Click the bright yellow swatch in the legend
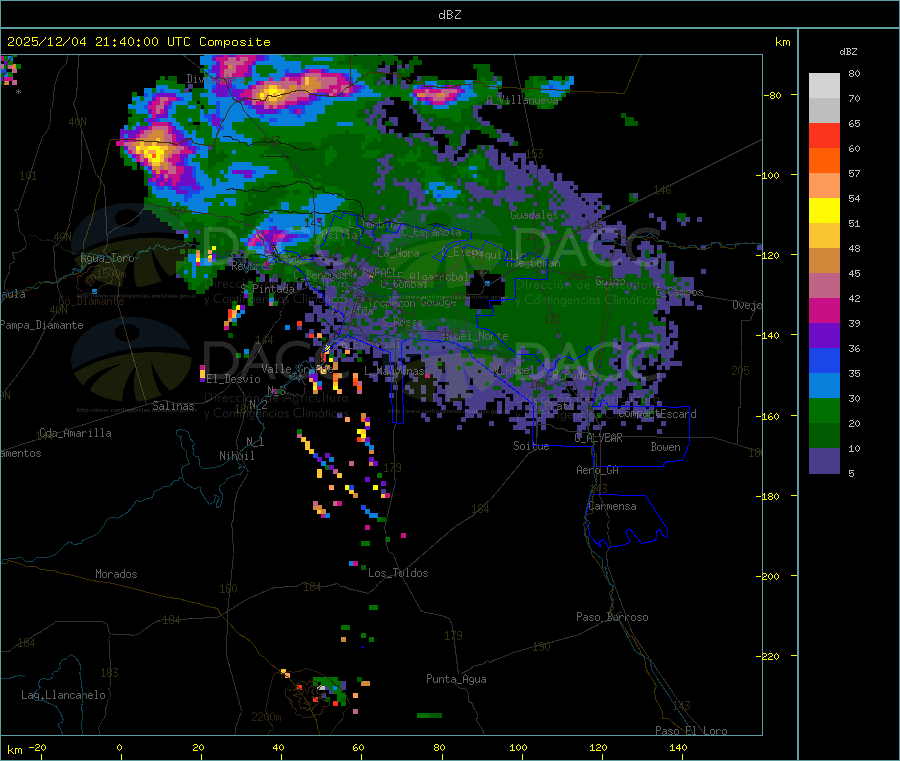900x761 pixels. (824, 211)
